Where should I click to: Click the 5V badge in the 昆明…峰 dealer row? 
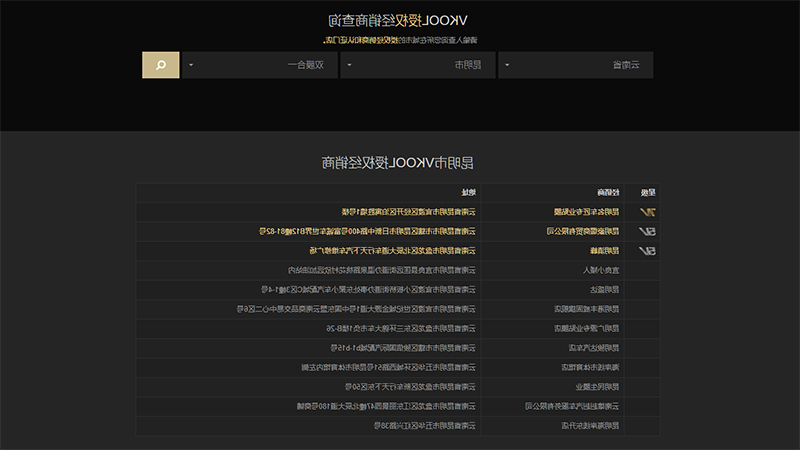(x=647, y=251)
